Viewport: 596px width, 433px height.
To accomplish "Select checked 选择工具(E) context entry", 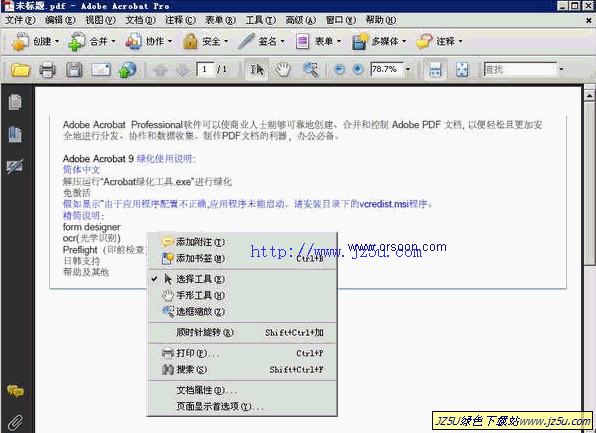I will (242, 279).
